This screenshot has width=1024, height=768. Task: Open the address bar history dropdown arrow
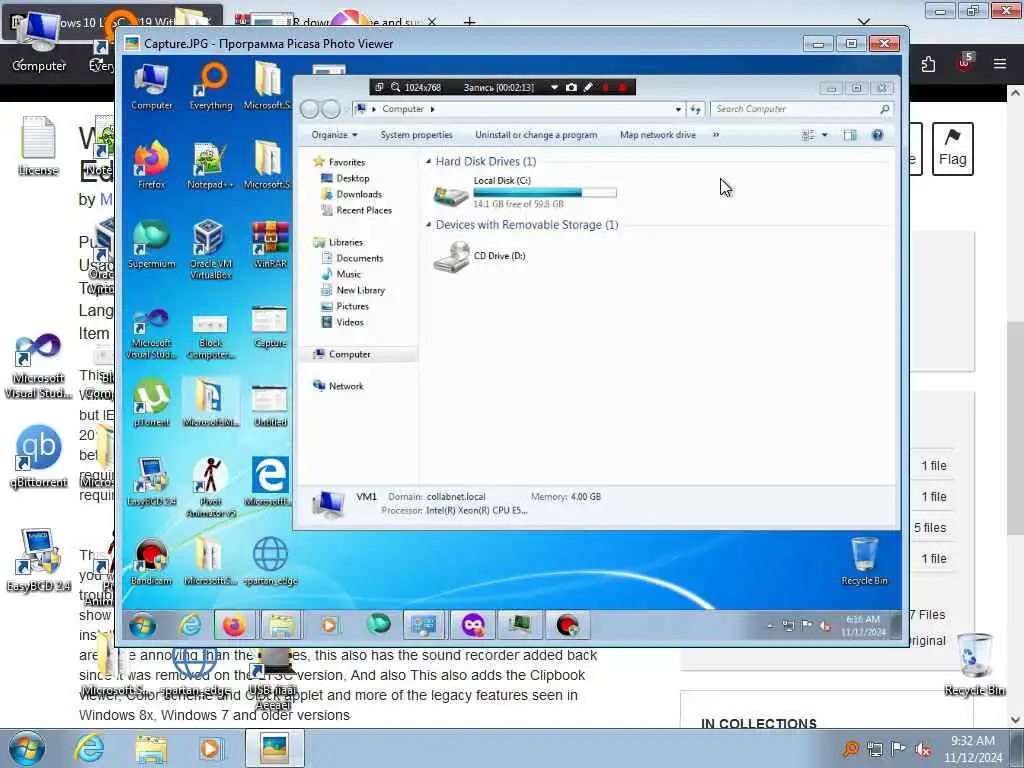pyautogui.click(x=679, y=109)
